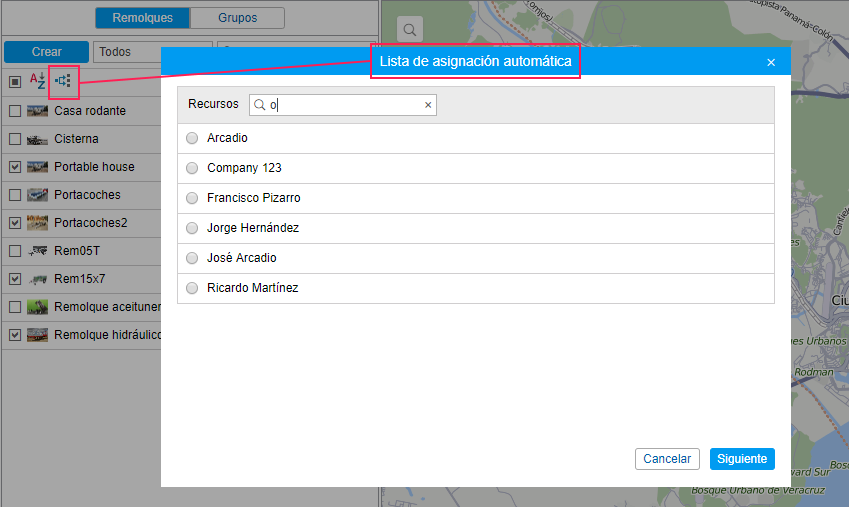This screenshot has width=849, height=507.
Task: Click the Cisterna trailer name
Action: click(x=76, y=139)
